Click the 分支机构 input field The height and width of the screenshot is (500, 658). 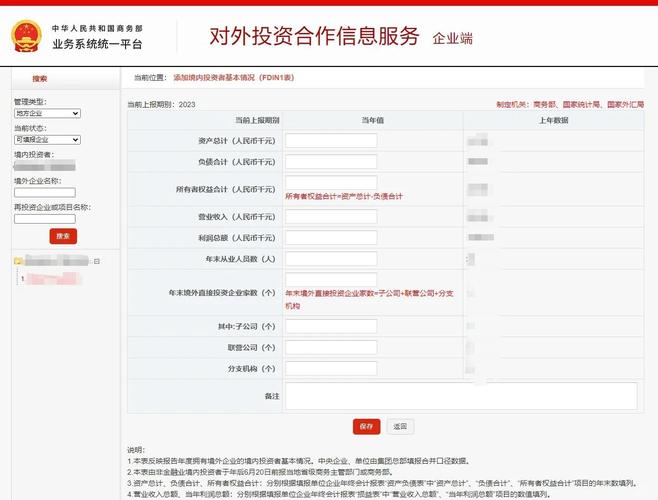(x=330, y=368)
